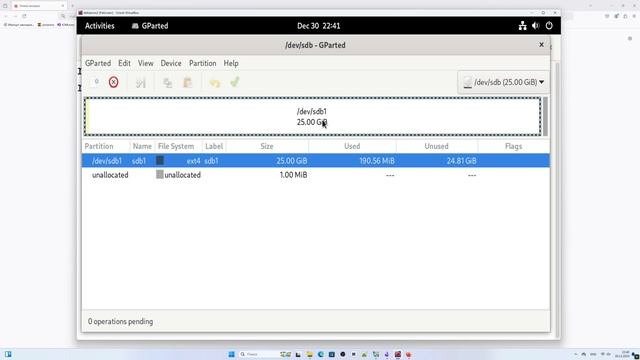640x360 pixels.
Task: Click the Size column header
Action: pos(267,146)
